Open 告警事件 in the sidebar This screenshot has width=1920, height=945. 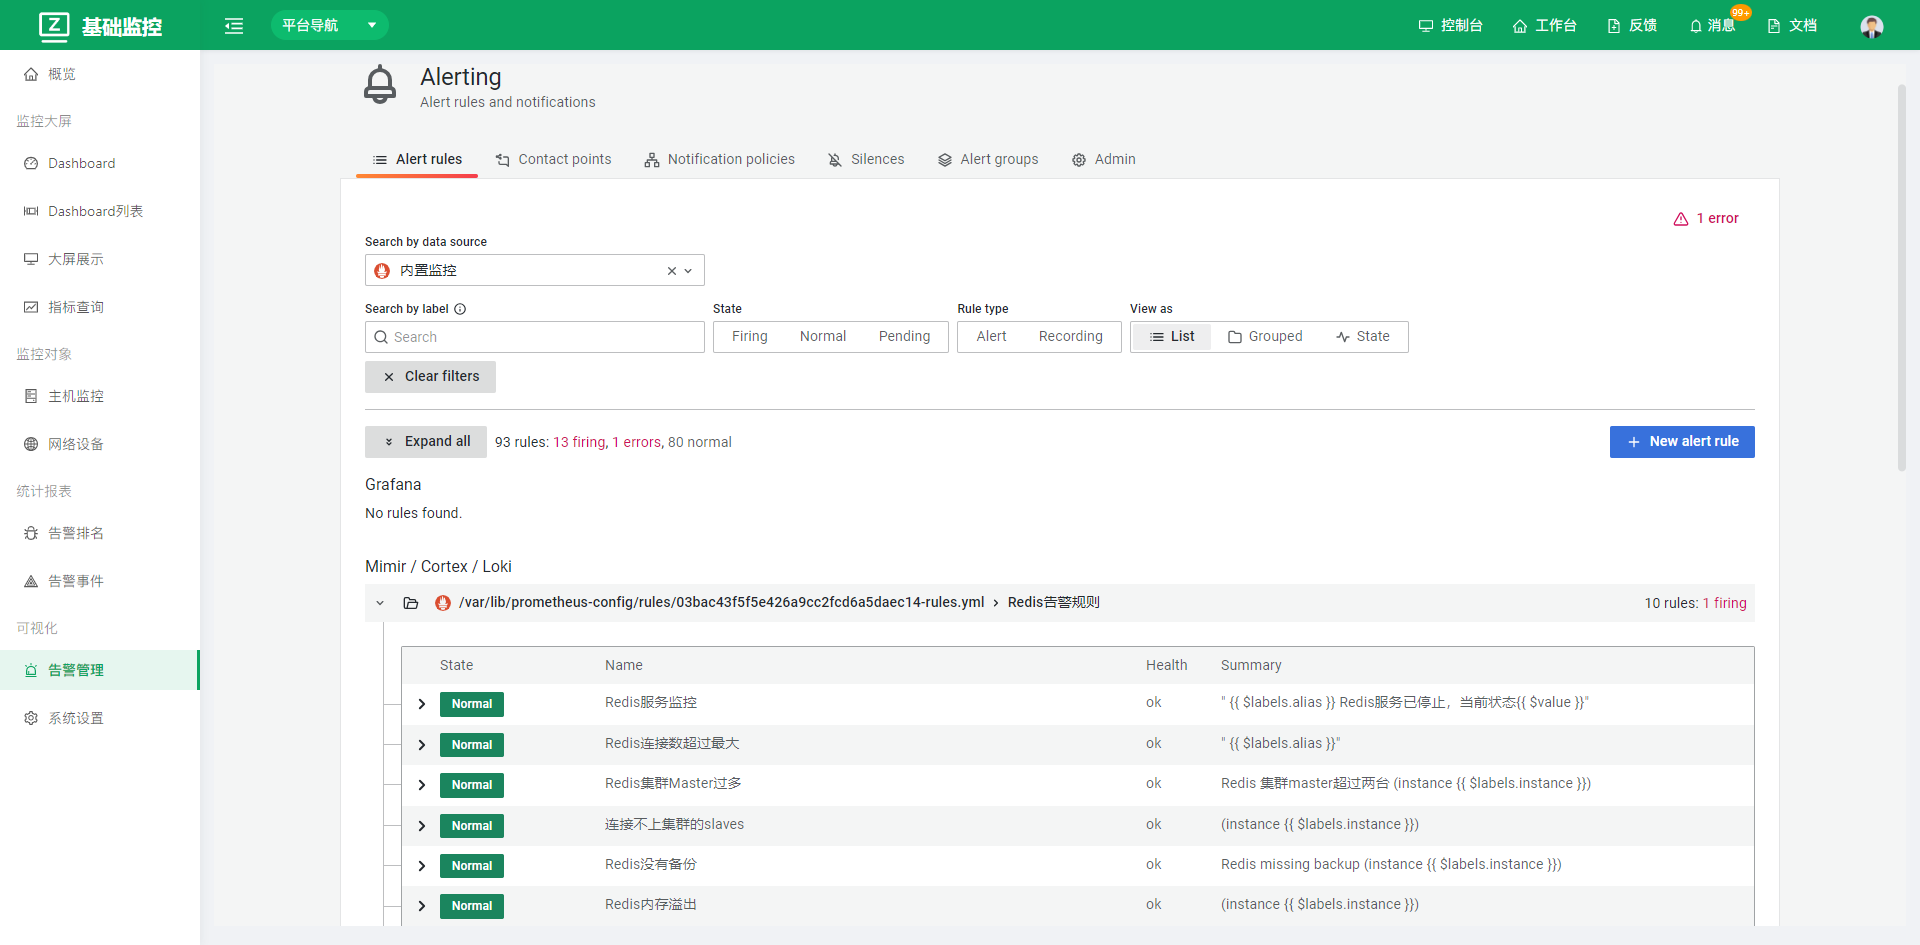pyautogui.click(x=100, y=581)
